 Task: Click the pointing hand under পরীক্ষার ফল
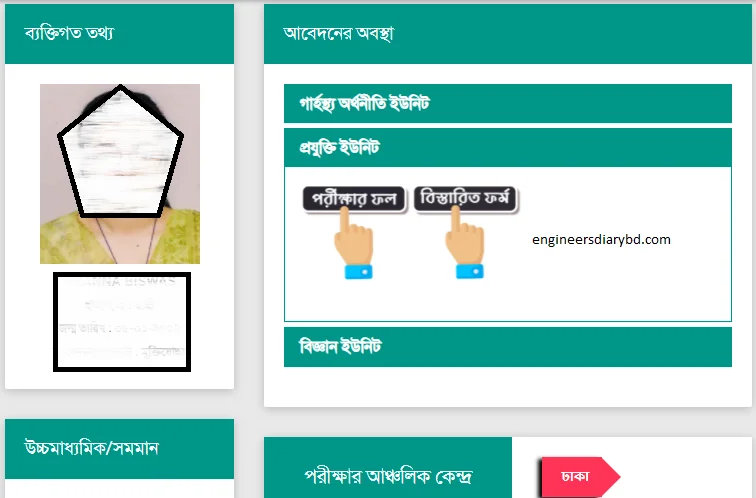point(353,242)
